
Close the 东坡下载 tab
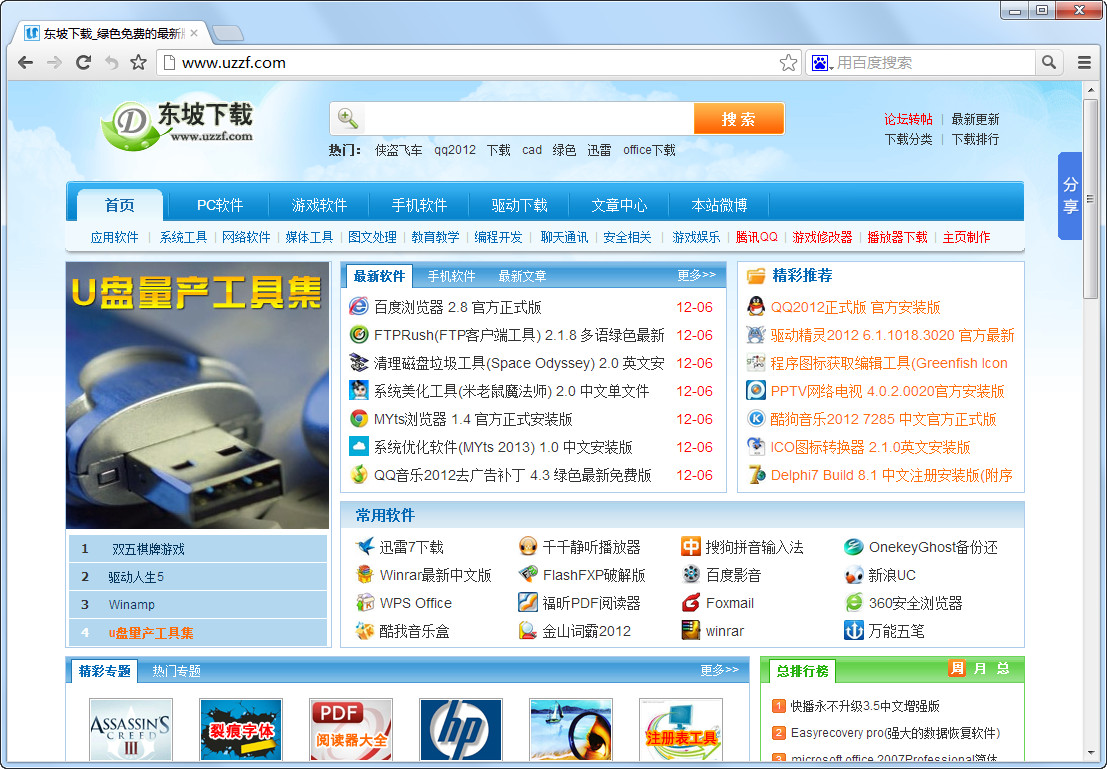[x=193, y=33]
